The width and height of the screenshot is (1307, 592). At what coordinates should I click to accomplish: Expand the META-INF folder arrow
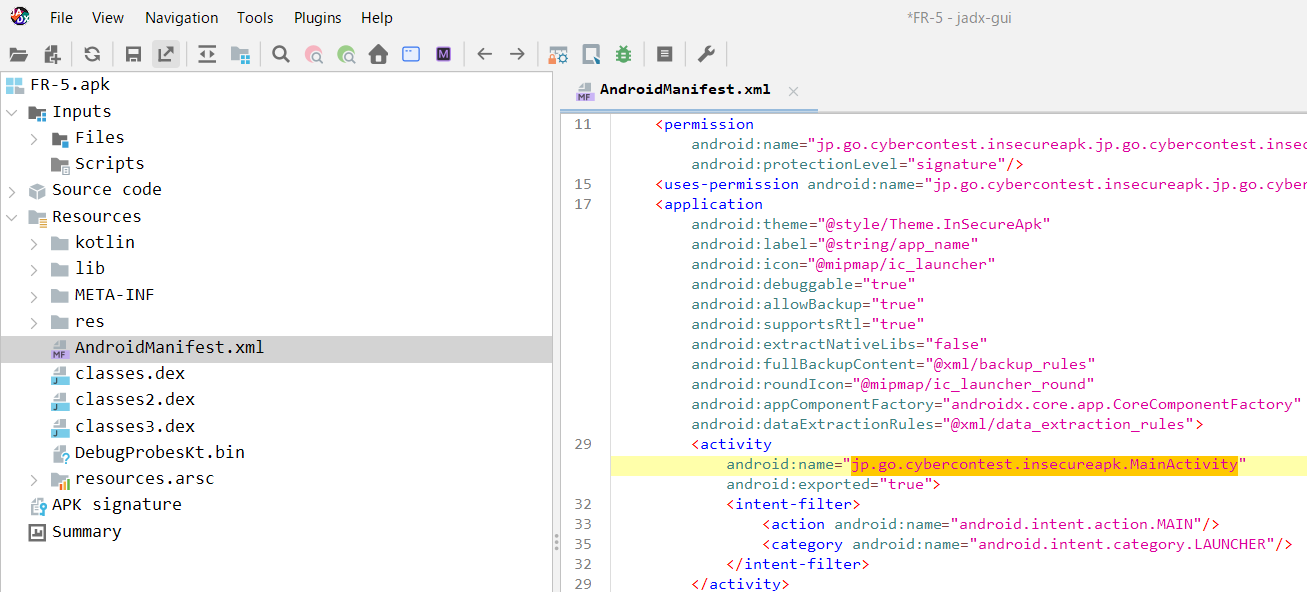click(34, 295)
